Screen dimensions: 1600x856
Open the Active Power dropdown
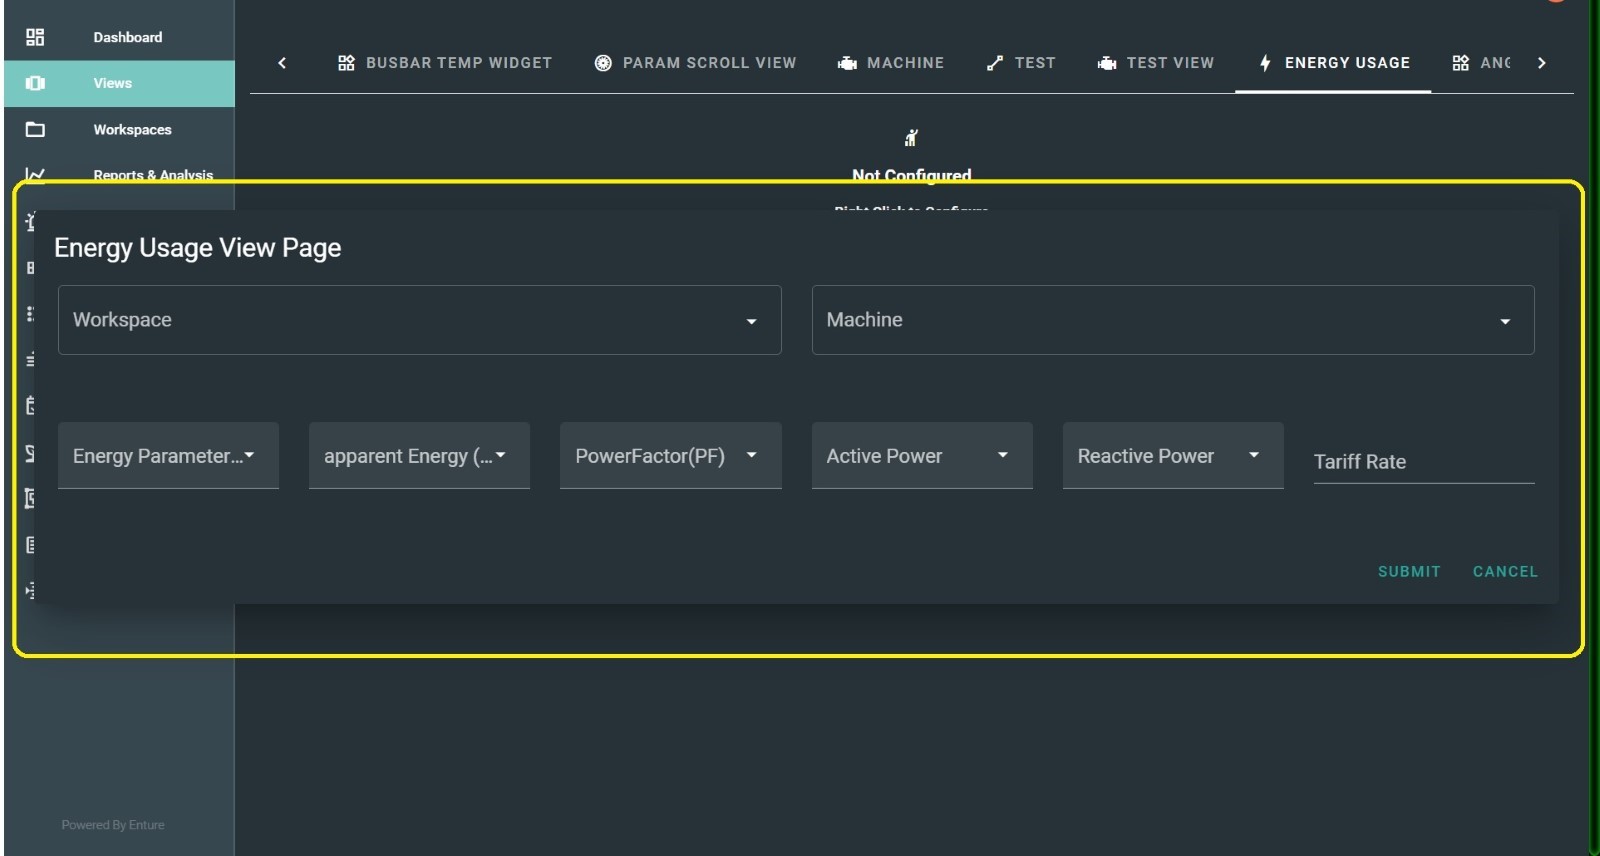tap(922, 456)
